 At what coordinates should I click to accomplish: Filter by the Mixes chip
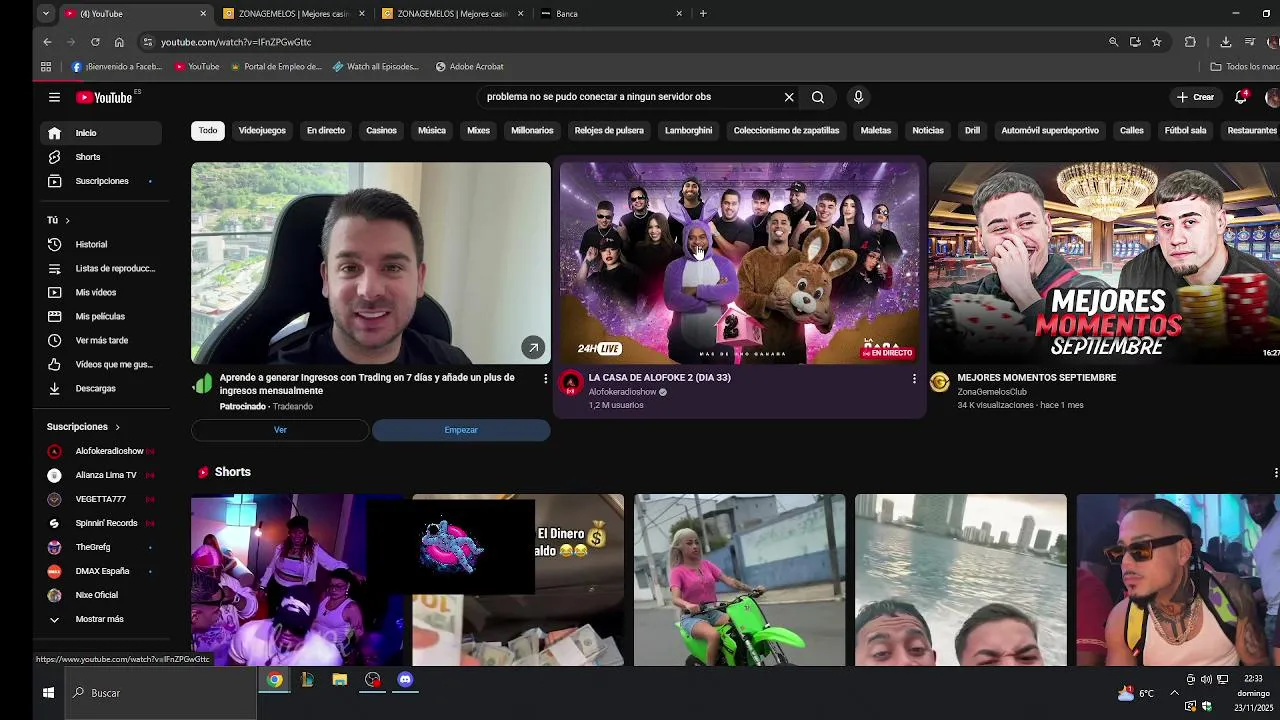(478, 131)
